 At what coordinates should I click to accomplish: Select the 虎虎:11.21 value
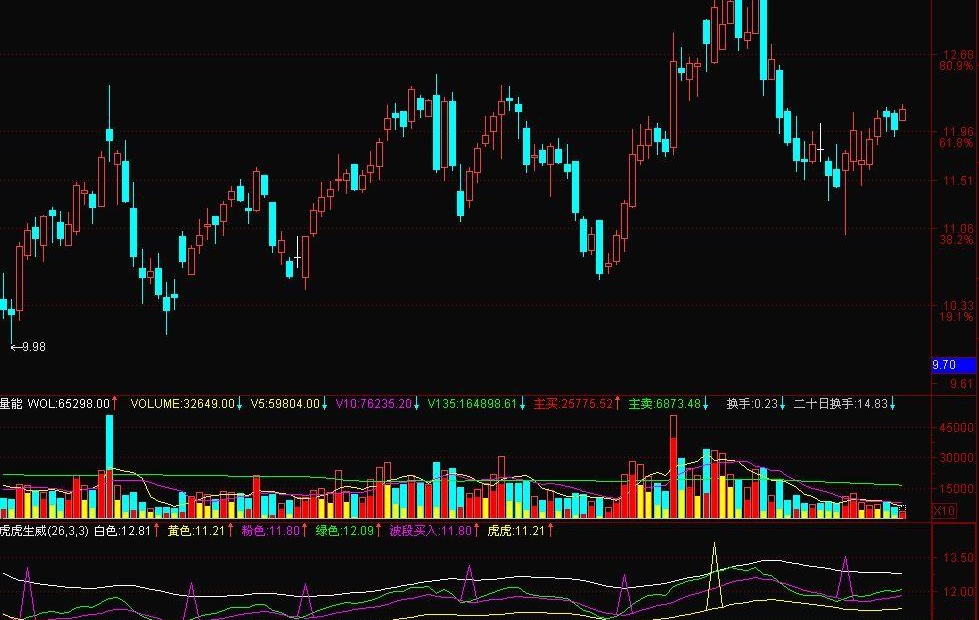pos(516,531)
